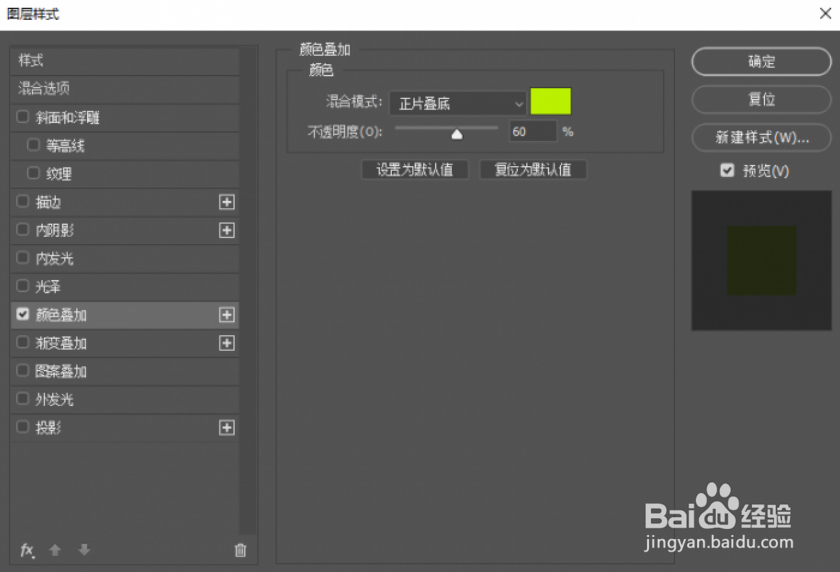Toggle the 预览(V) checkbox
This screenshot has width=840, height=572.
pos(727,170)
